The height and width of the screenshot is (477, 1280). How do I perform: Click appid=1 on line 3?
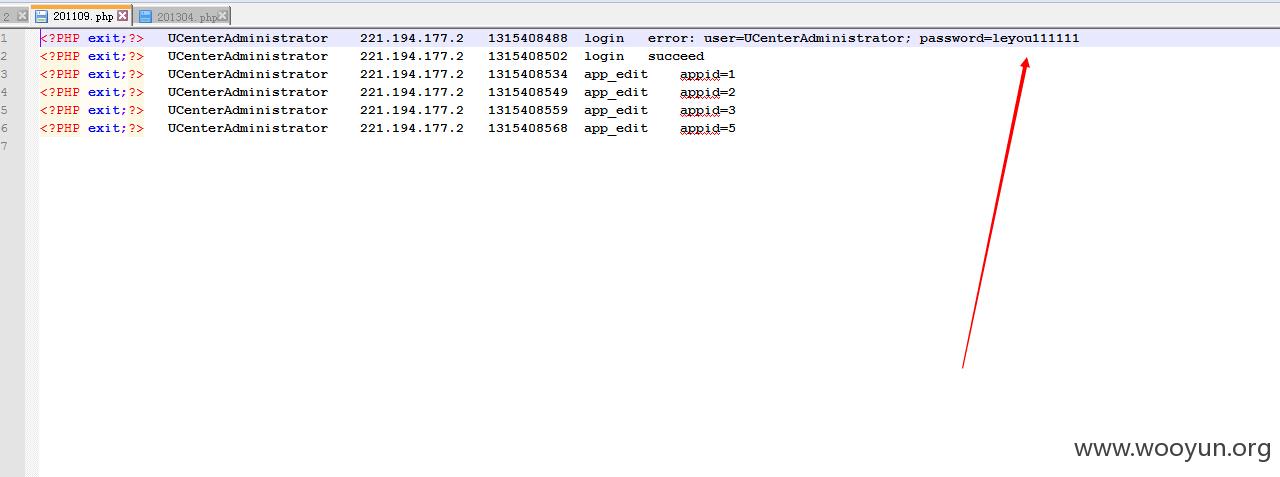(708, 74)
